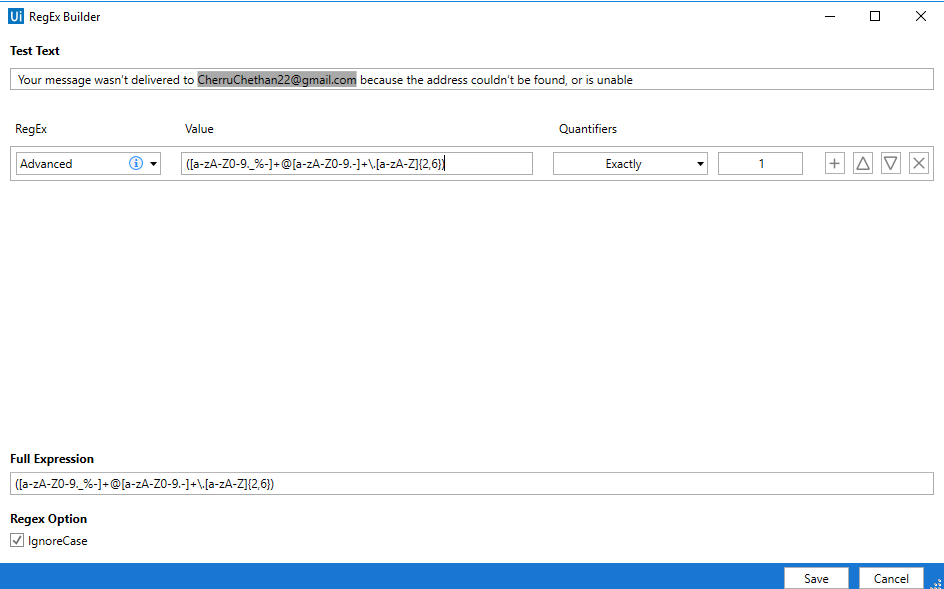Close the RegEx Builder window
Image resolution: width=944 pixels, height=589 pixels.
(921, 16)
